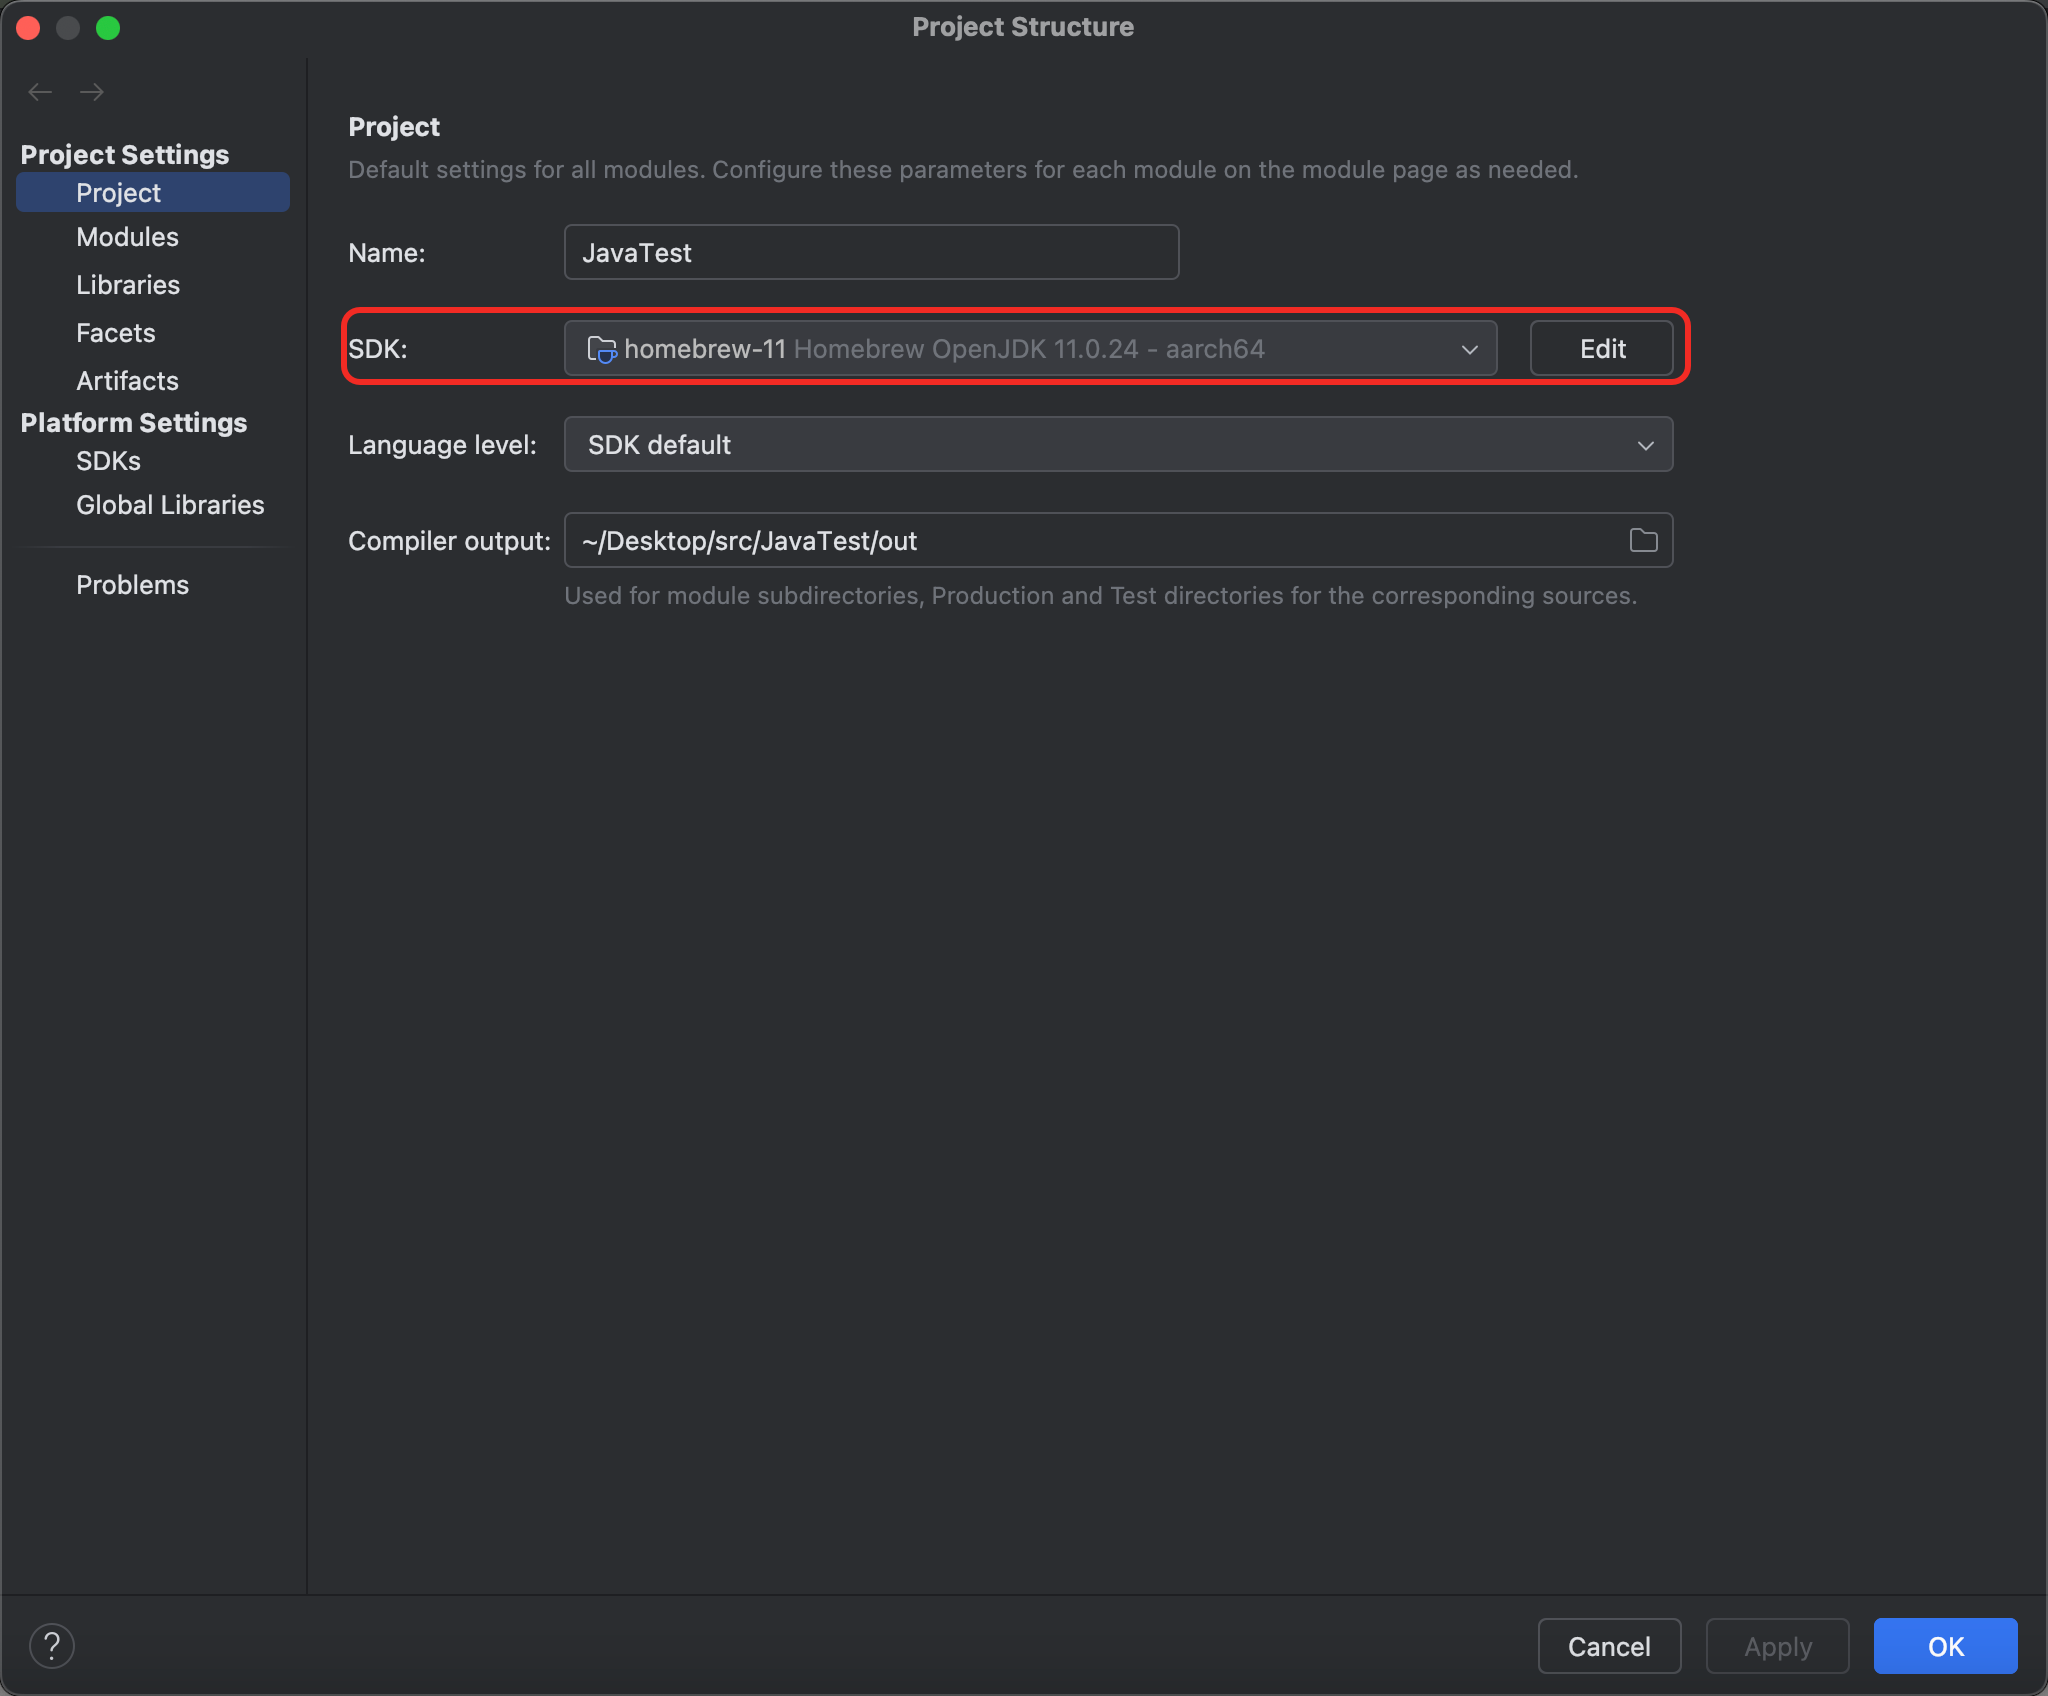Image resolution: width=2048 pixels, height=1696 pixels.
Task: Click the back navigation arrow
Action: pyautogui.click(x=40, y=92)
